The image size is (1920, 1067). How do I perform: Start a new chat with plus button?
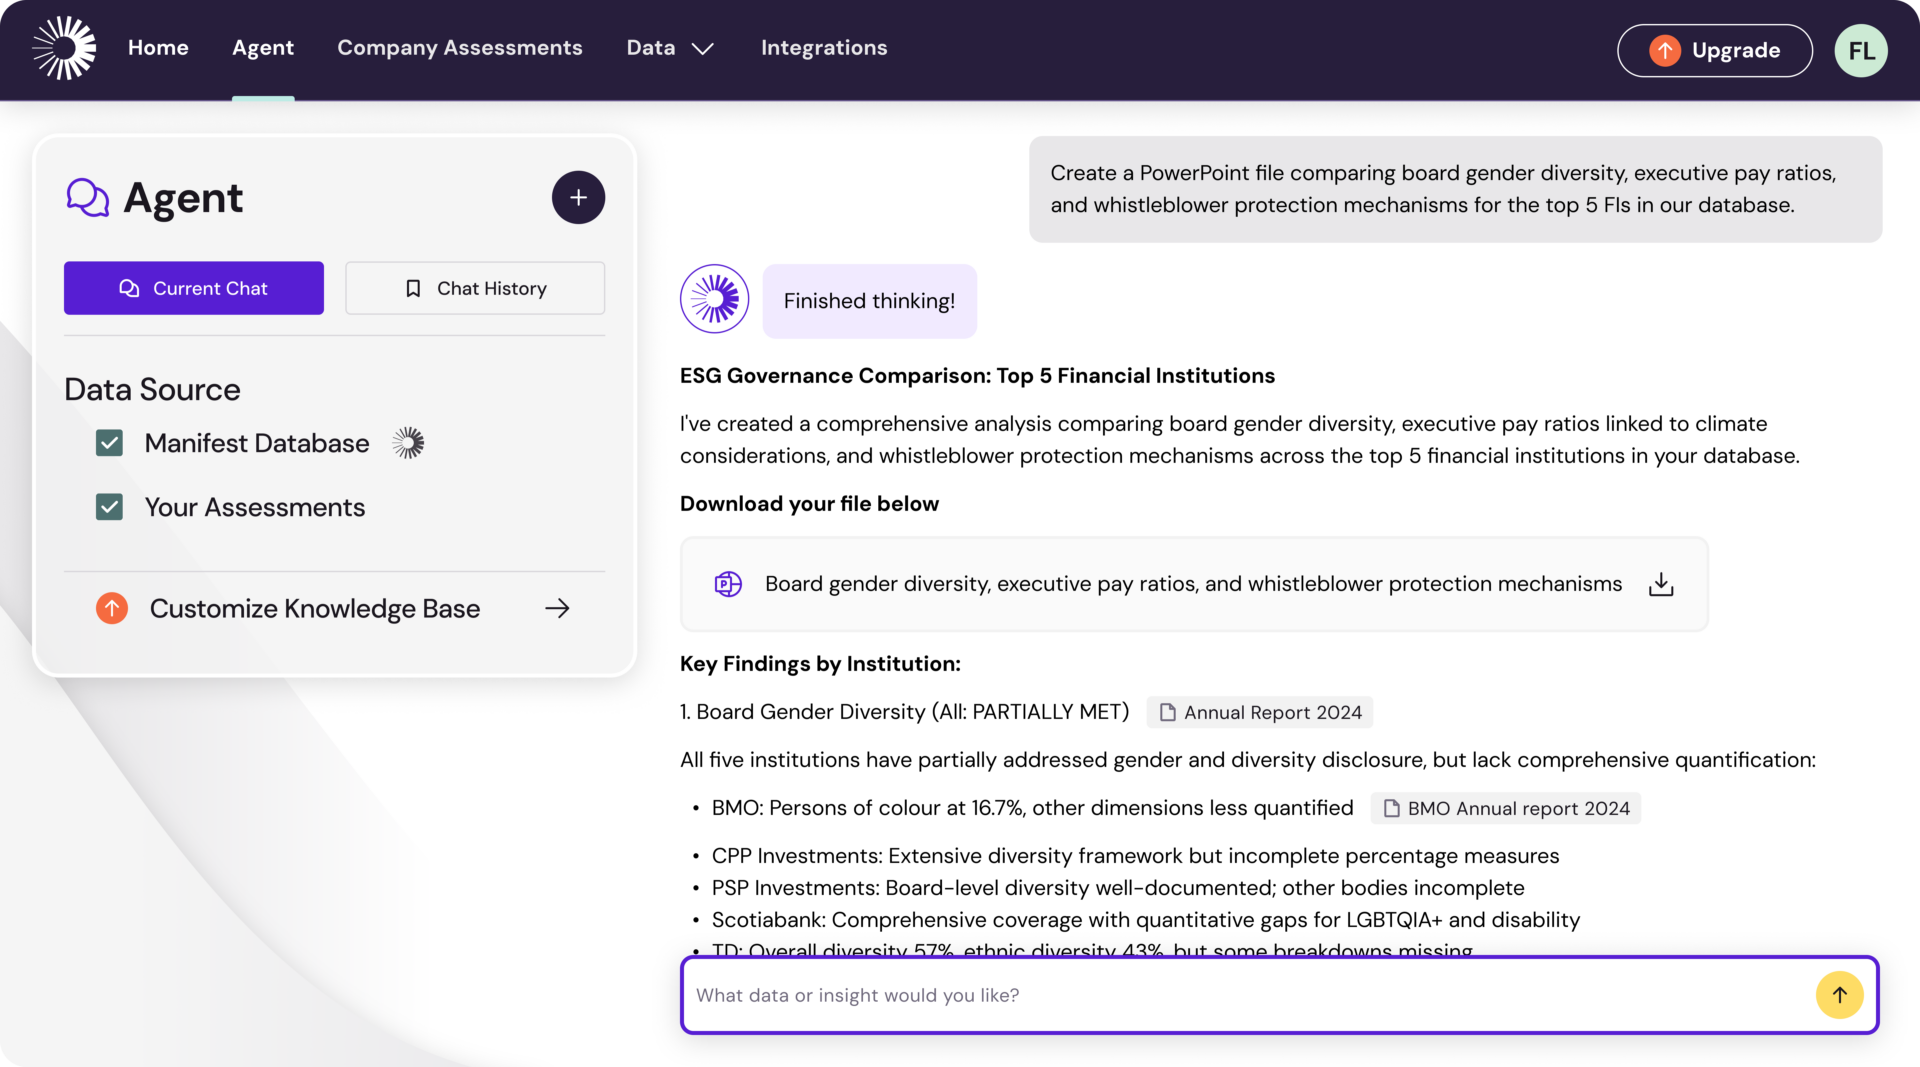[x=578, y=198]
